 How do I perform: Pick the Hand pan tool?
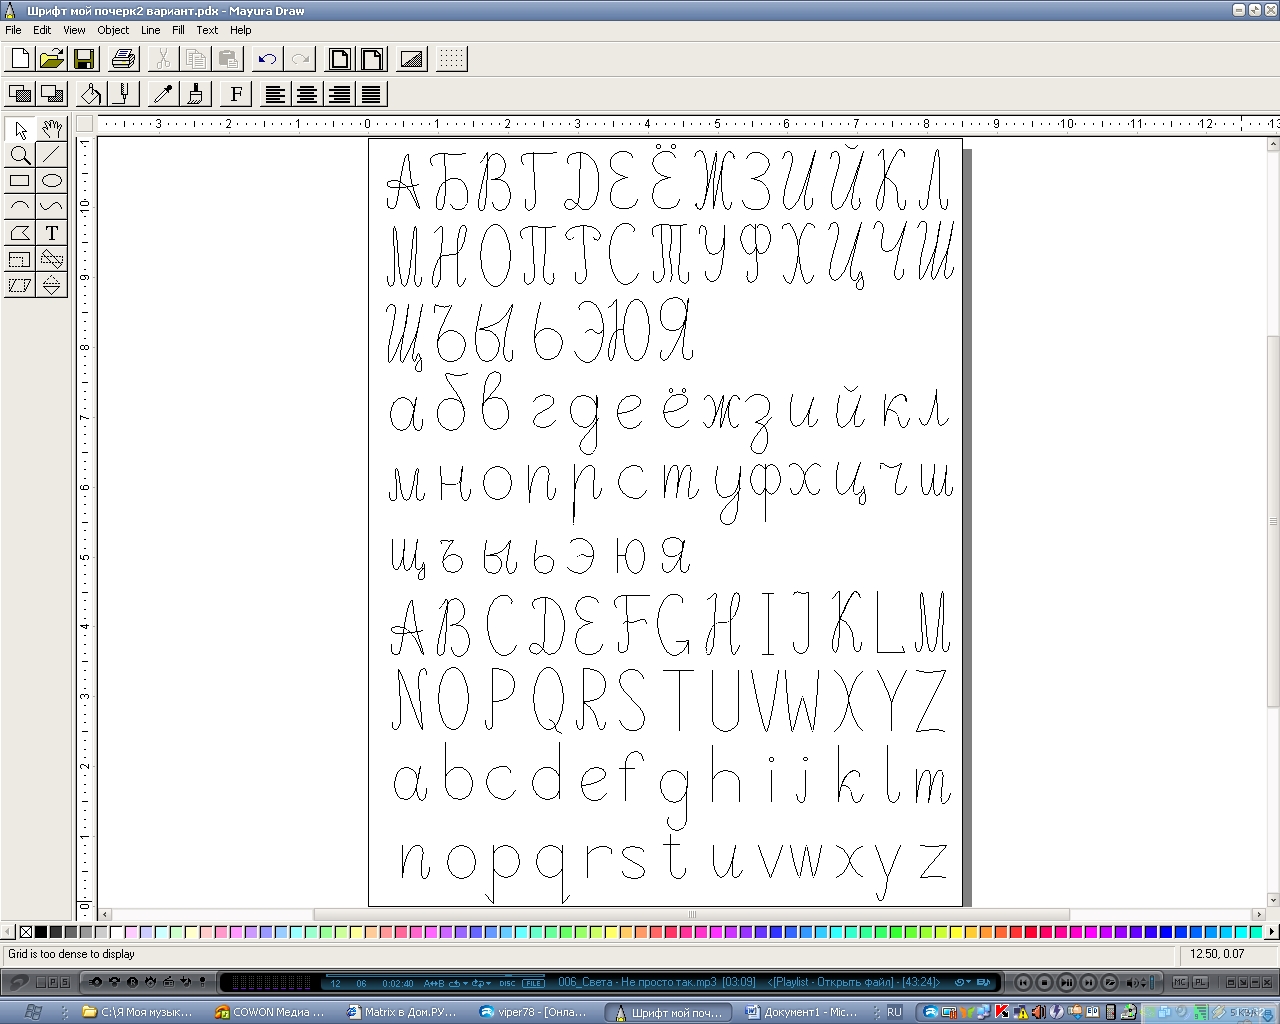click(52, 128)
